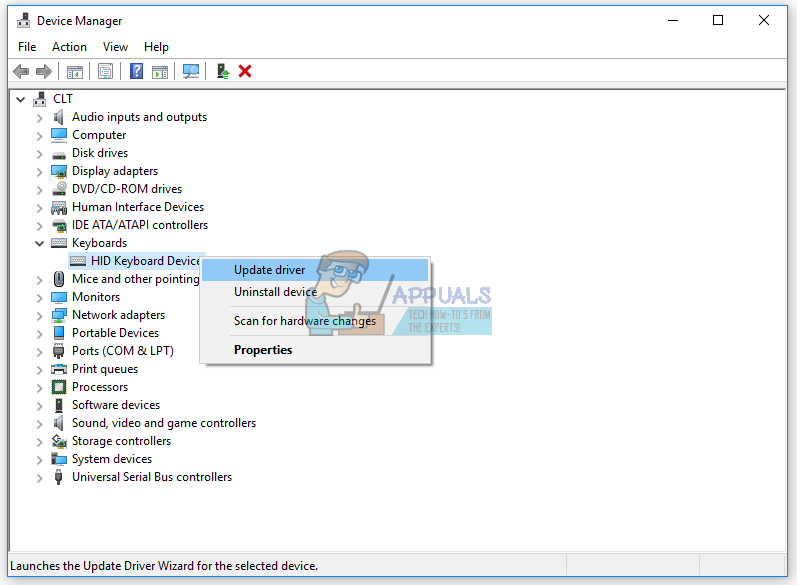Screen dimensions: 797x585
Task: Click the Back arrow toolbar icon
Action: point(21,72)
